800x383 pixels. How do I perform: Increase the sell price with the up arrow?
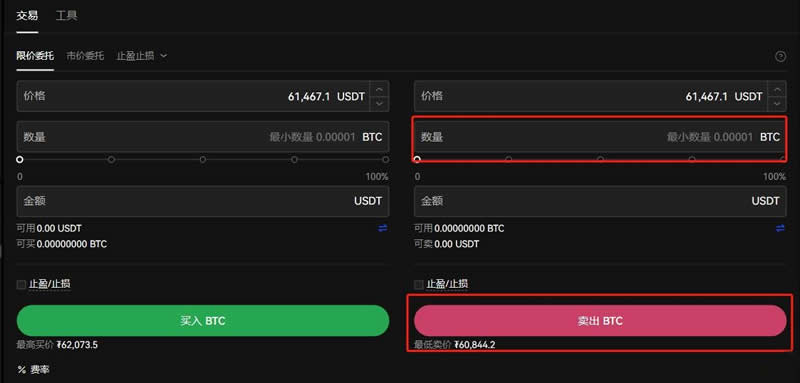click(777, 89)
